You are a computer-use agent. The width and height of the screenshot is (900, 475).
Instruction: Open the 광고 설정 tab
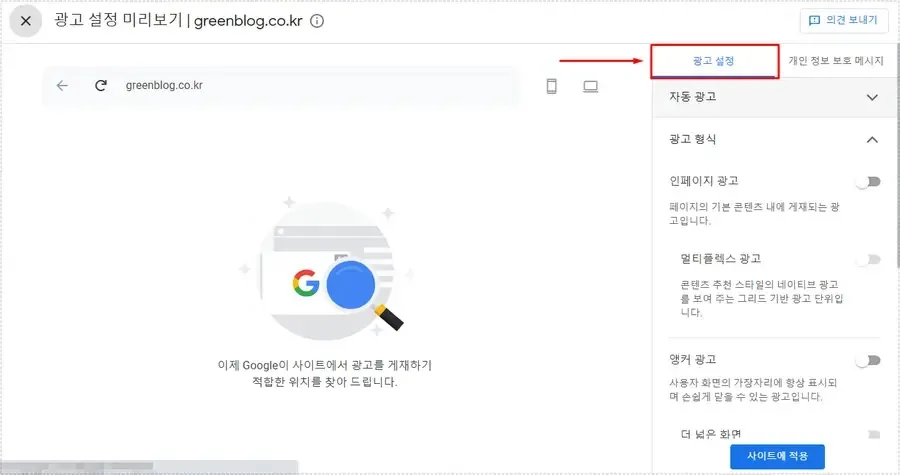pyautogui.click(x=714, y=61)
